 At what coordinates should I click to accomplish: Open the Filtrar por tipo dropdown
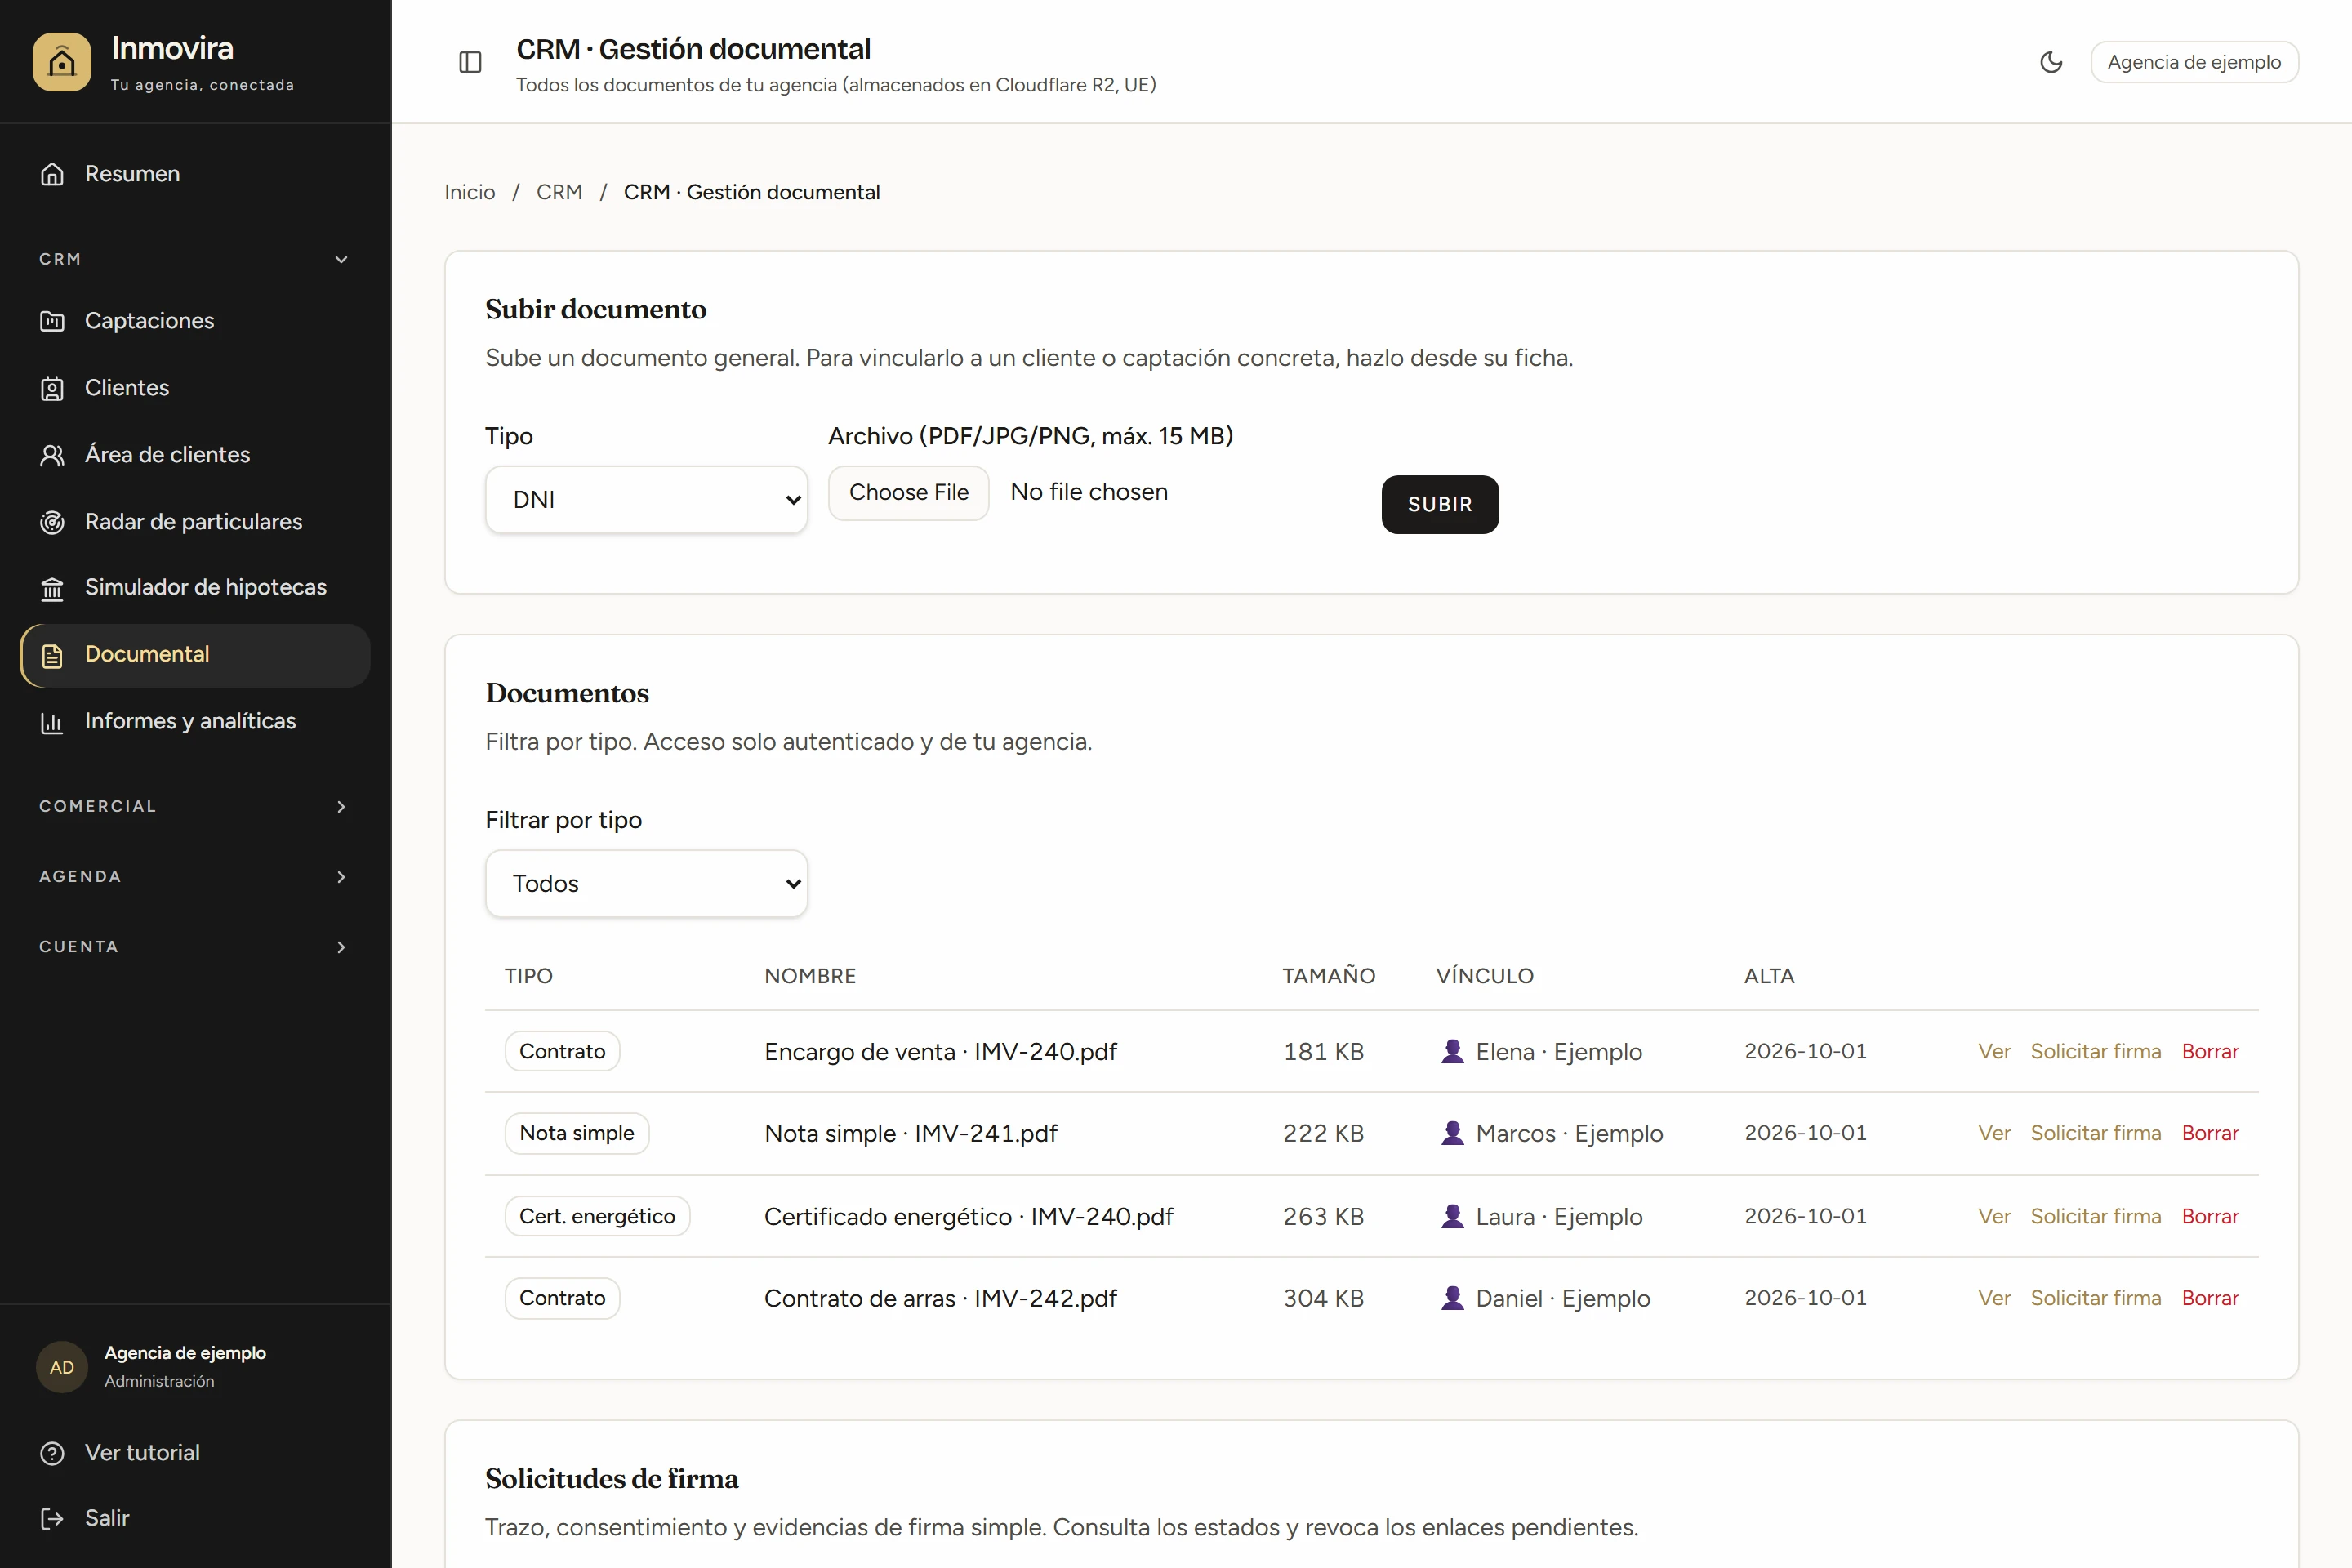[646, 883]
